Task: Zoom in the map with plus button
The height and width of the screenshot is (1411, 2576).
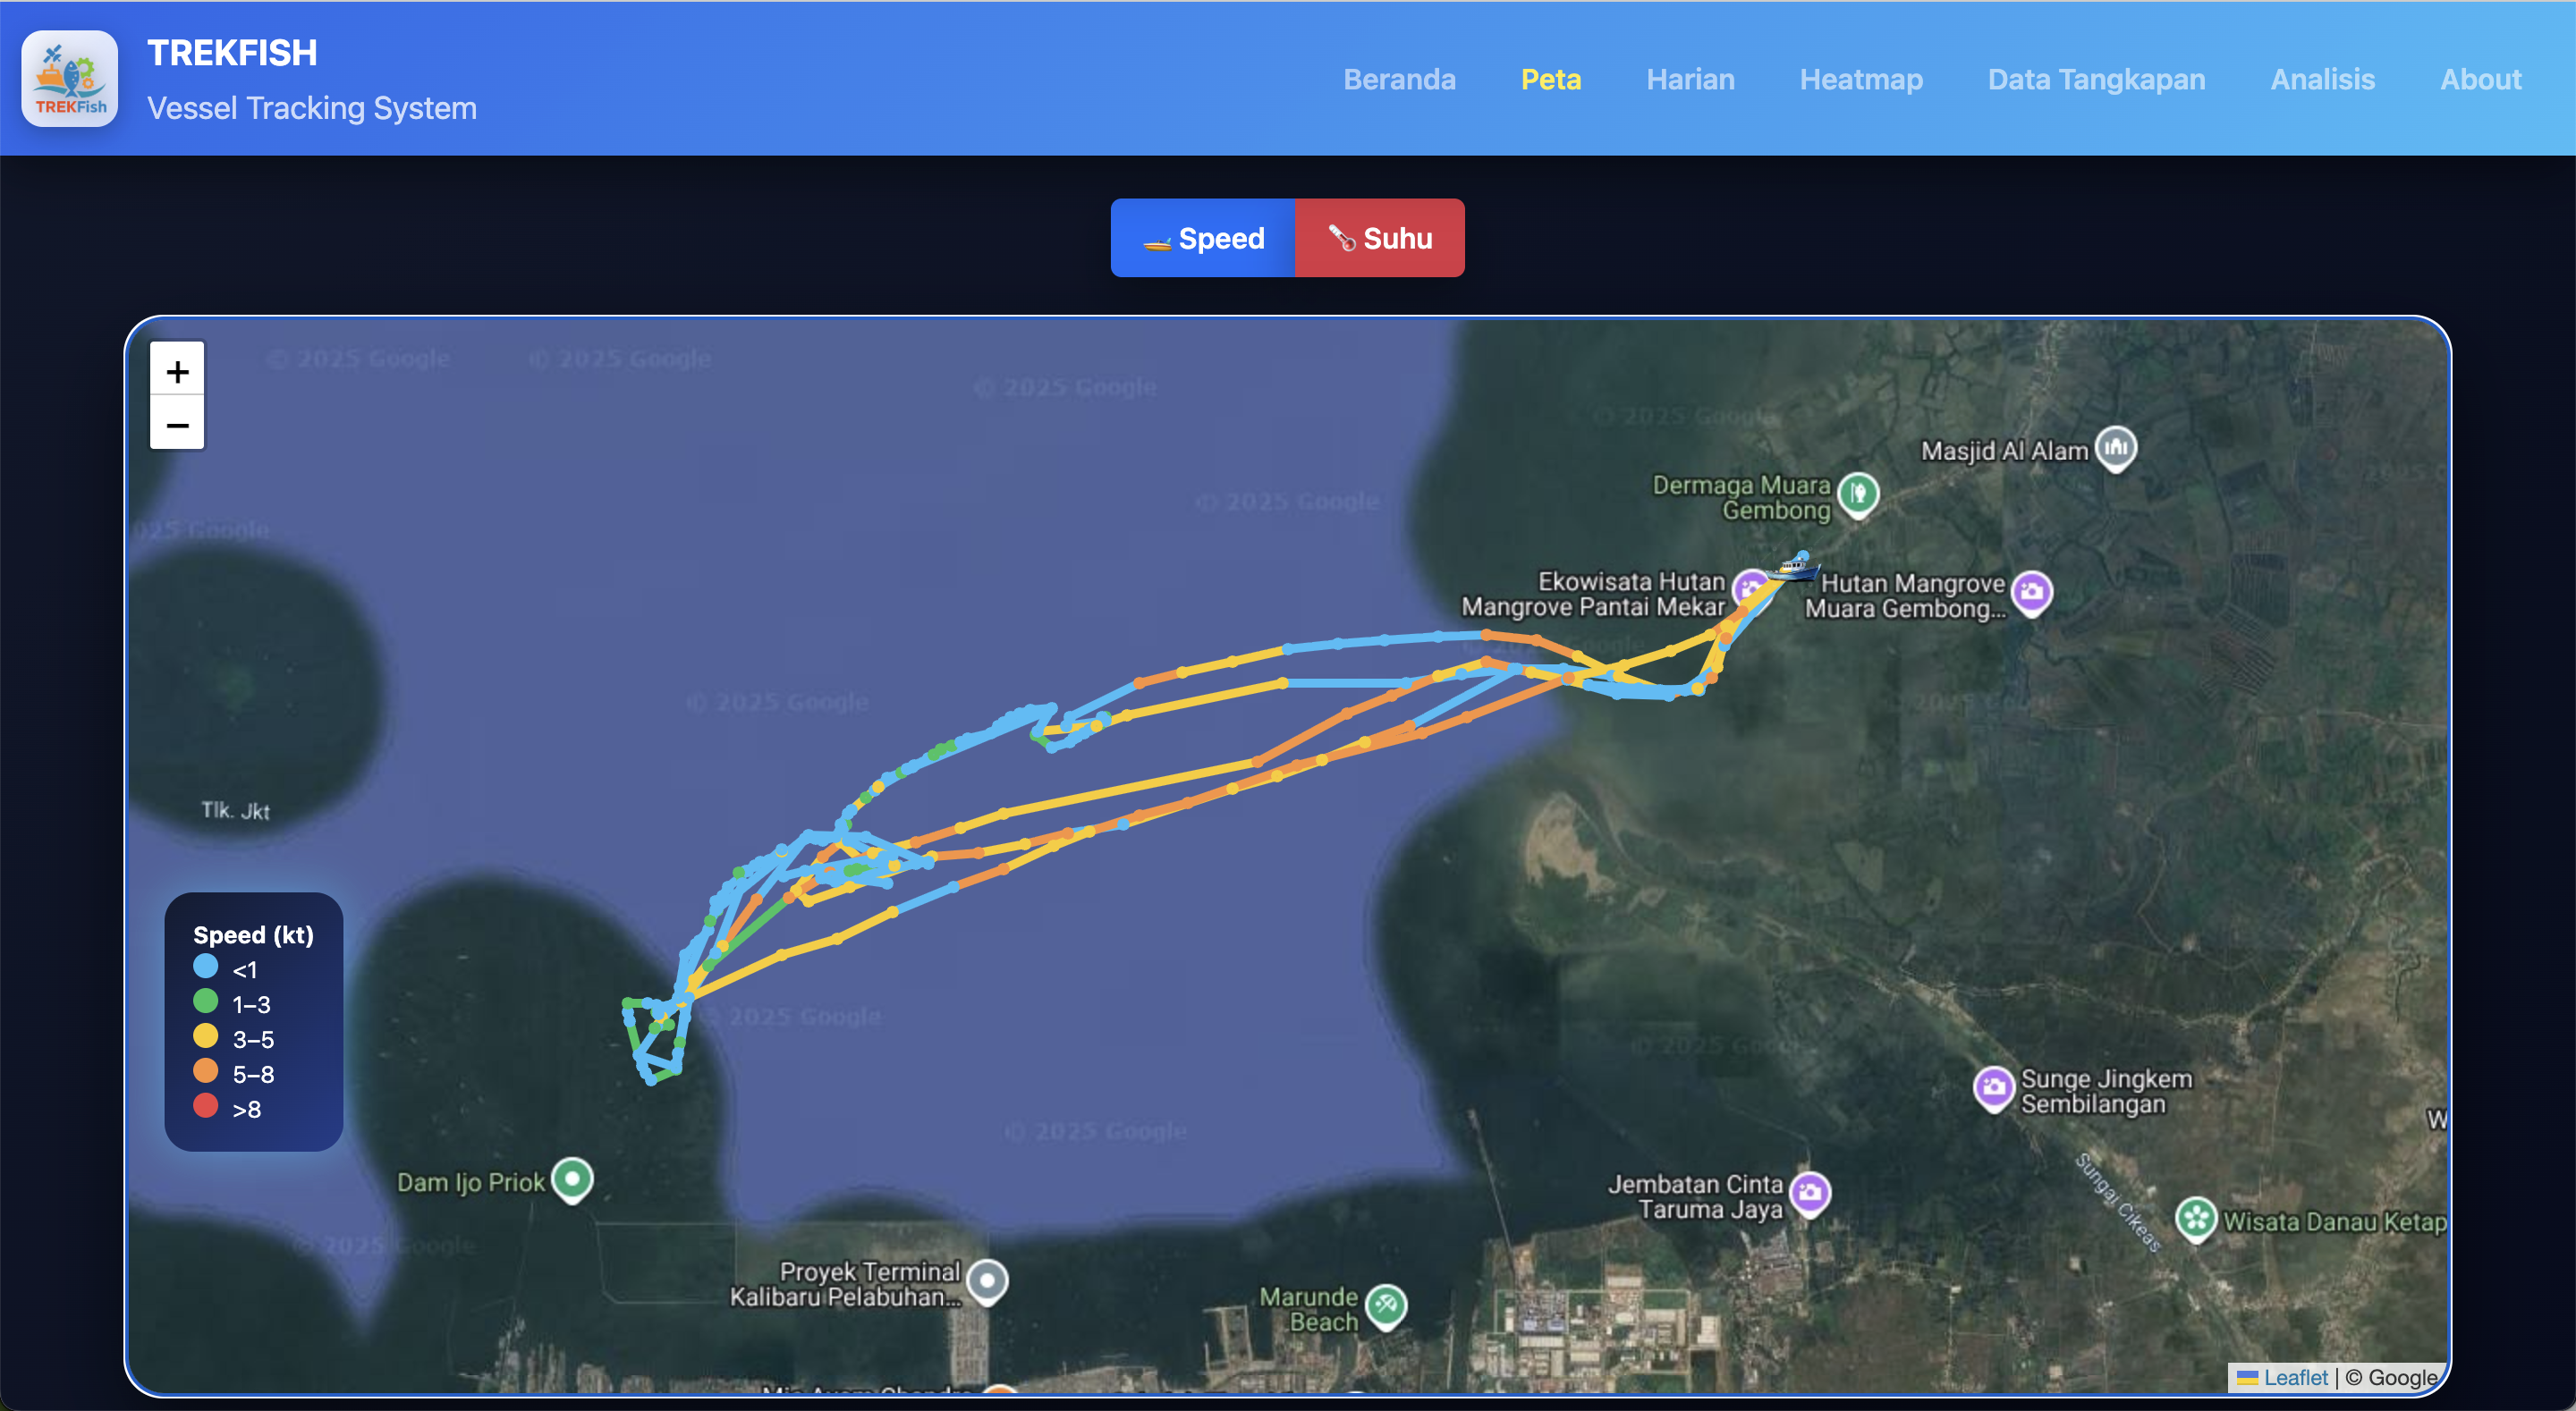Action: [177, 371]
